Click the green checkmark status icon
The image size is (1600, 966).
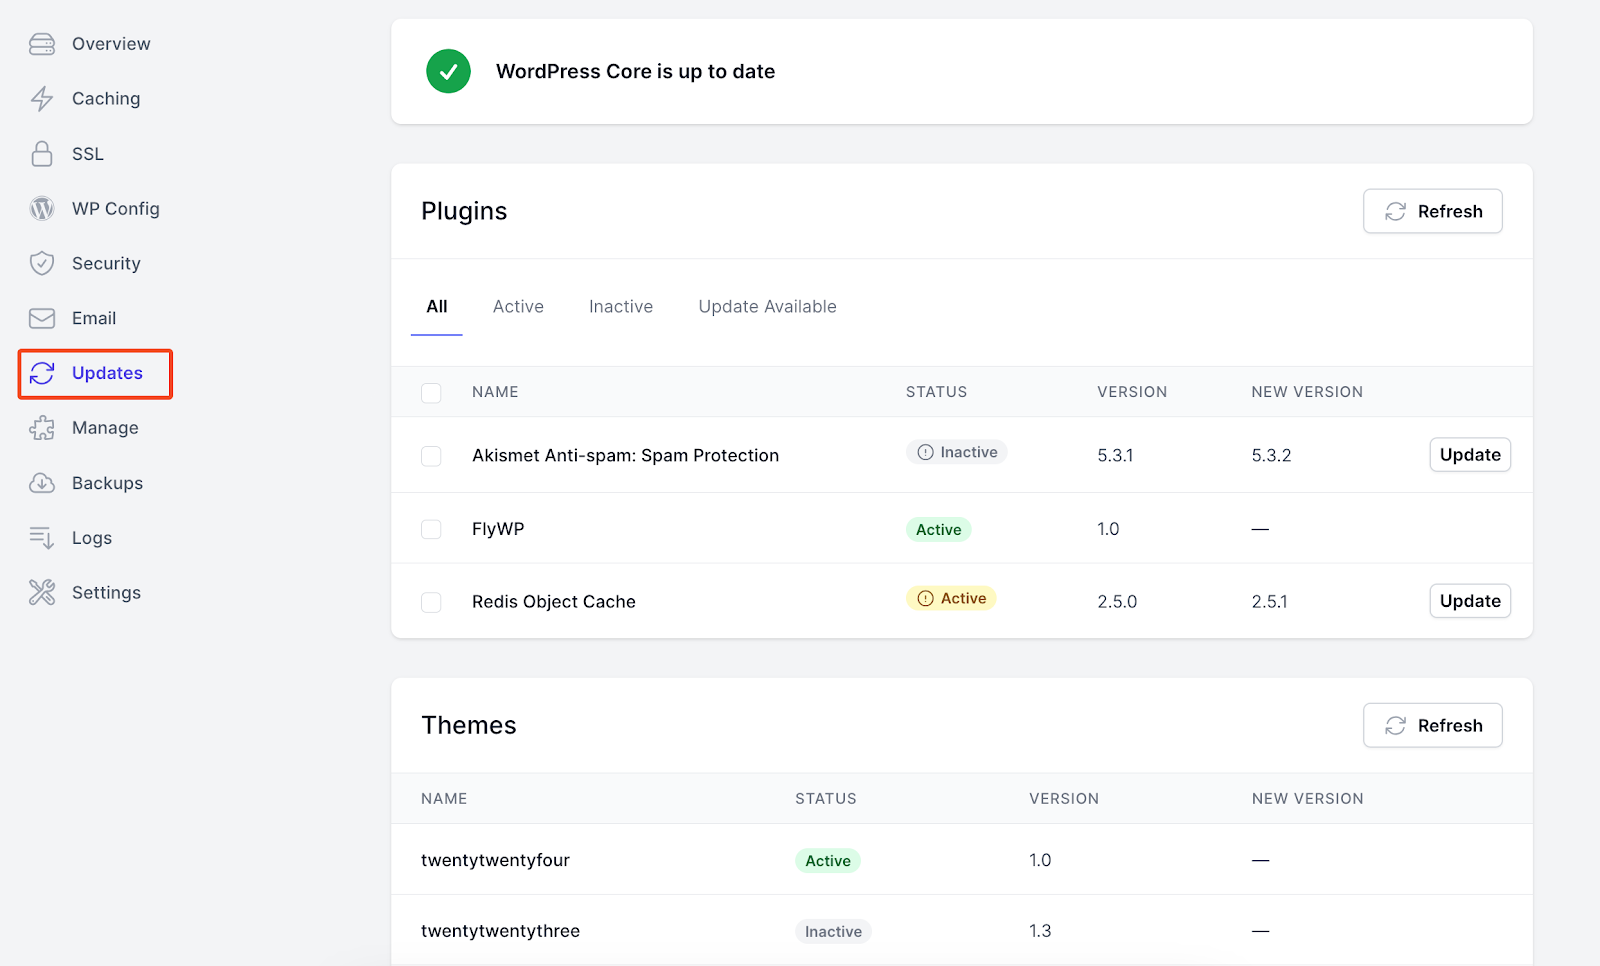pos(448,71)
